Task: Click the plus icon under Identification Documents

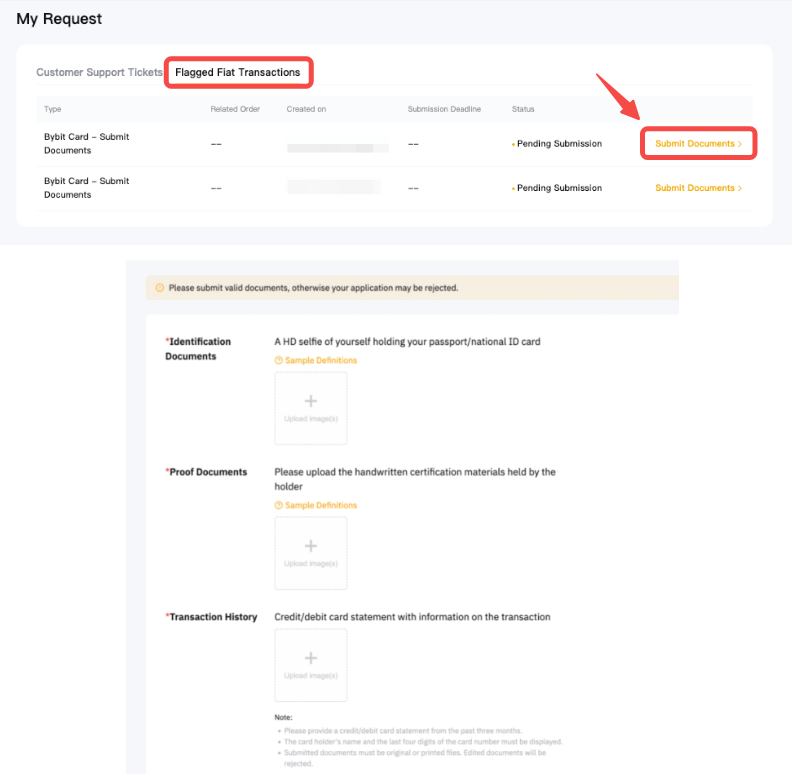Action: pyautogui.click(x=311, y=401)
